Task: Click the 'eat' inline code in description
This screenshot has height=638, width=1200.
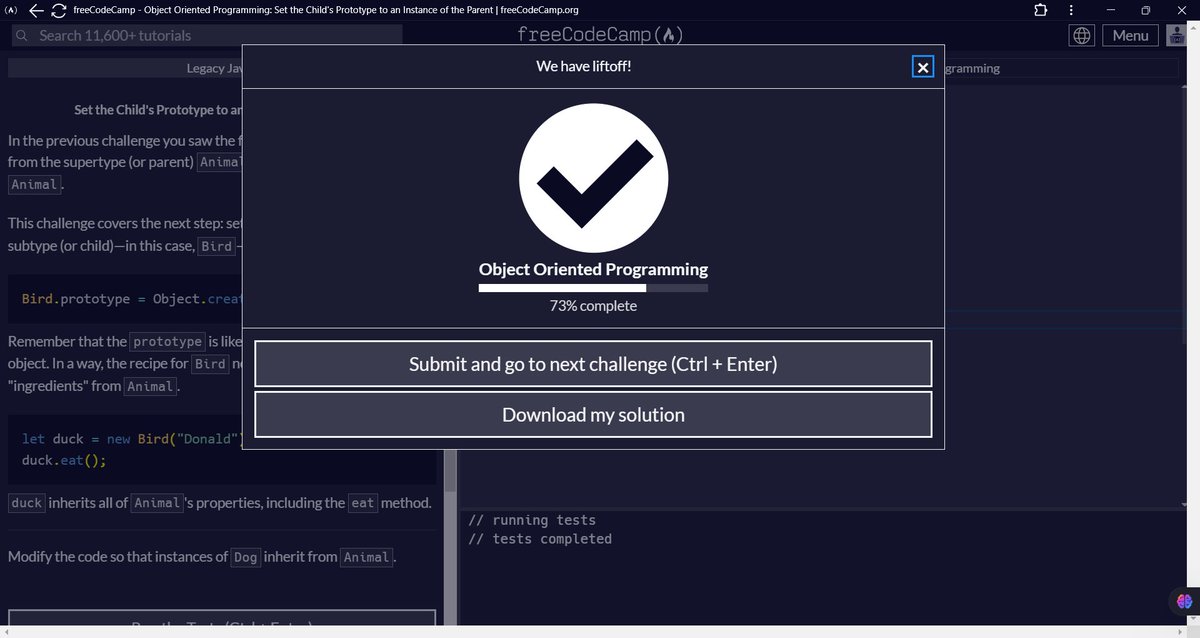Action: pos(362,503)
